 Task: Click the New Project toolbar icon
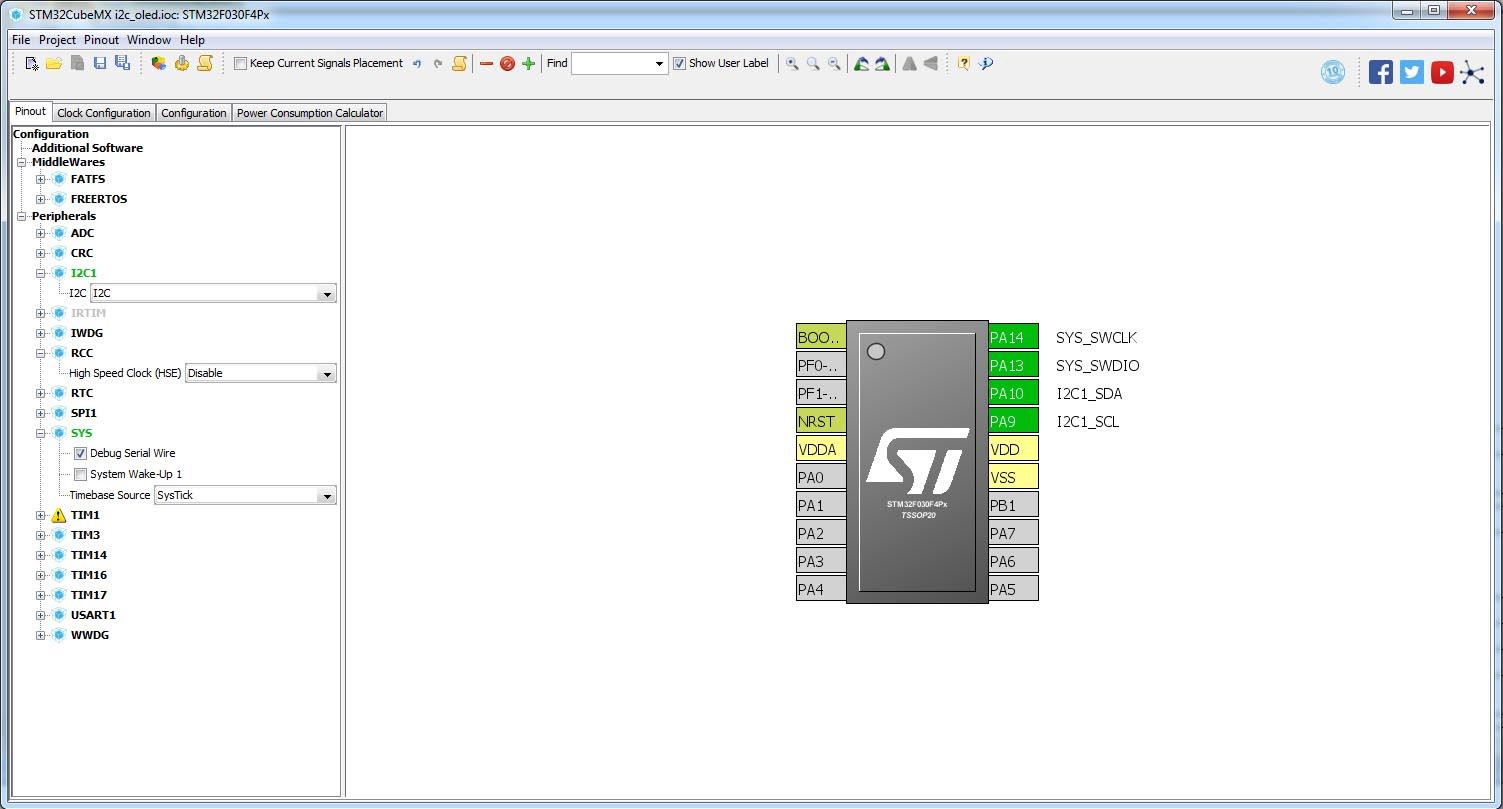click(32, 63)
